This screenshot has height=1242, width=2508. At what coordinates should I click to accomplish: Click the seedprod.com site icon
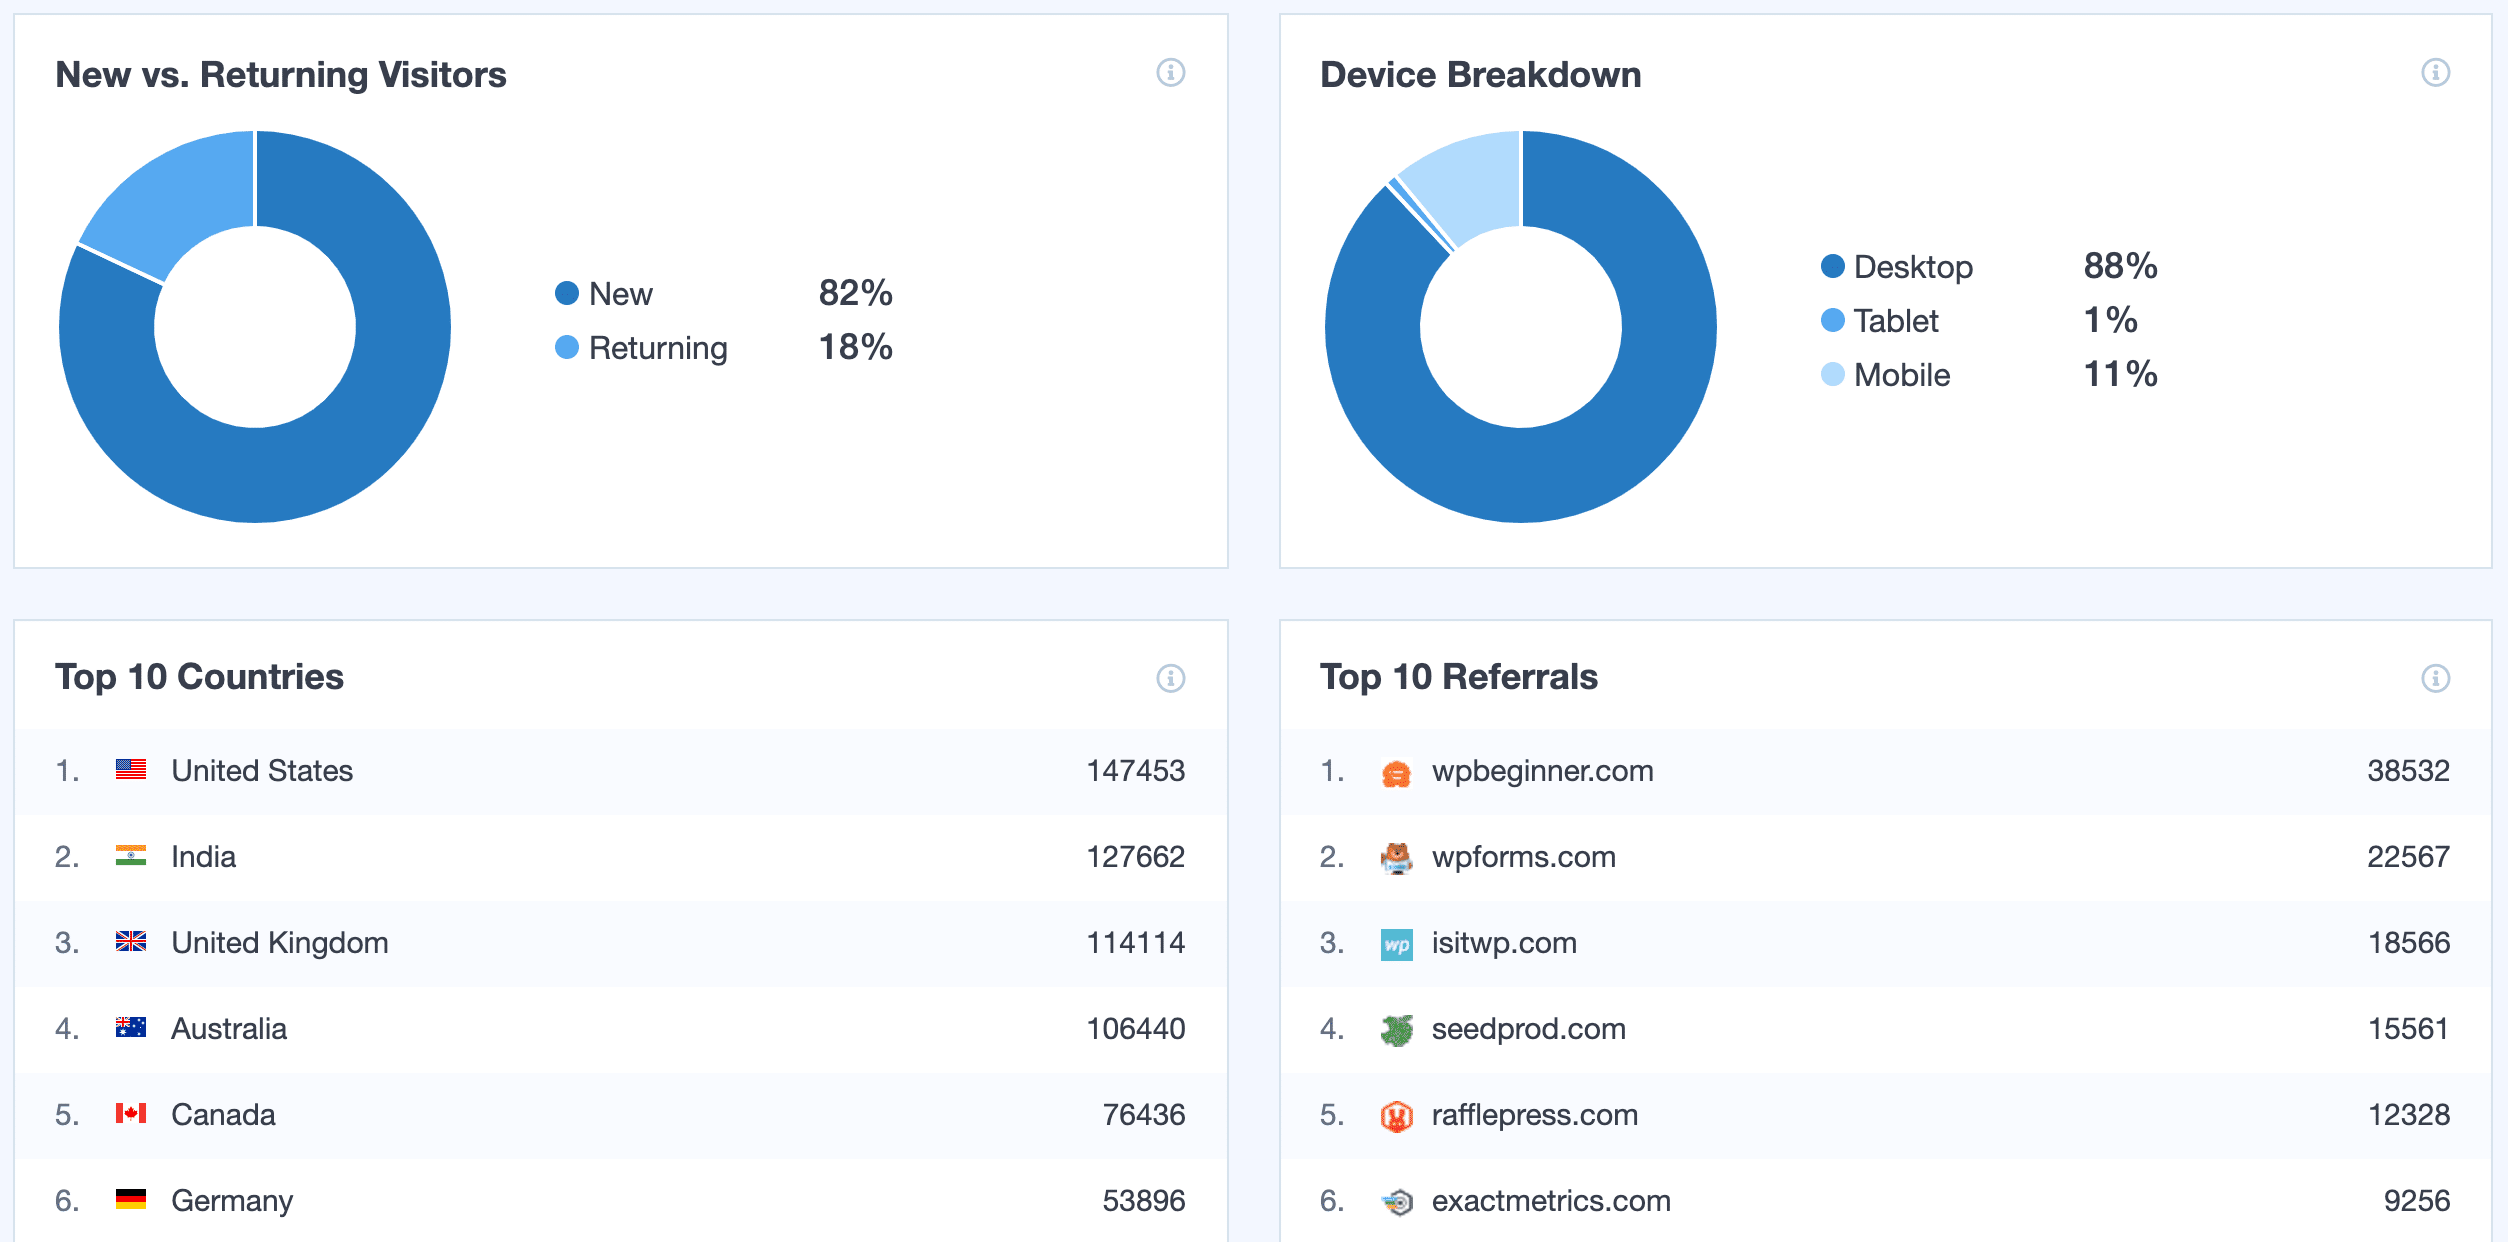pyautogui.click(x=1399, y=1029)
